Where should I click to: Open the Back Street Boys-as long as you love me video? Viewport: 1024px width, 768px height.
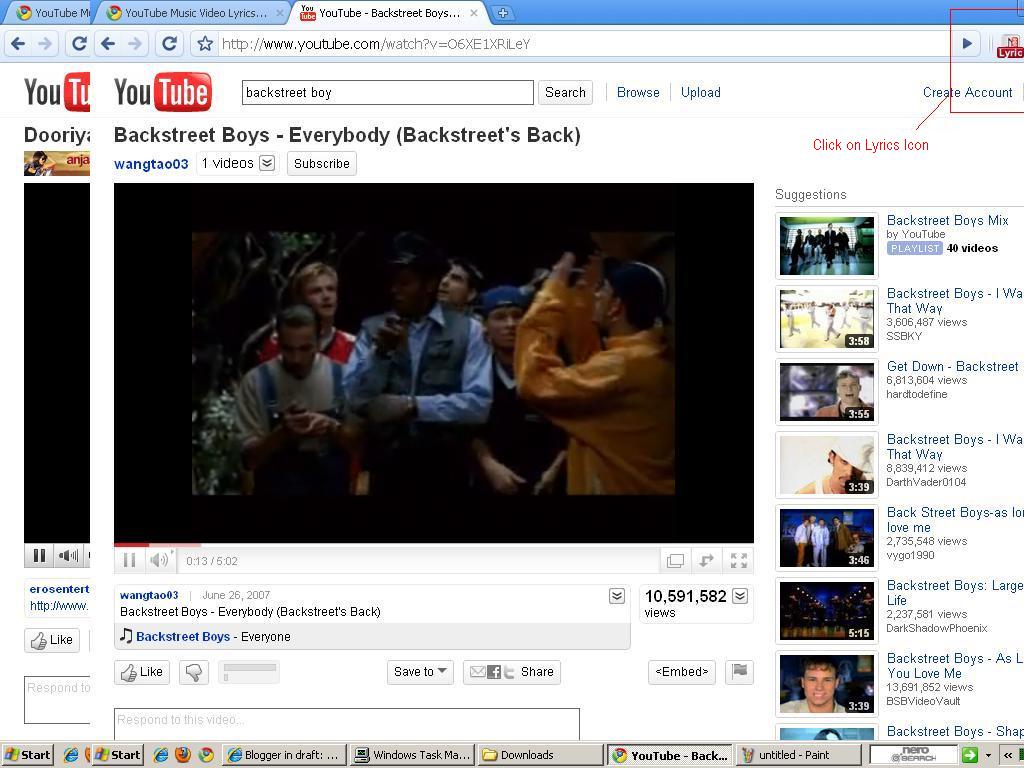[955, 520]
